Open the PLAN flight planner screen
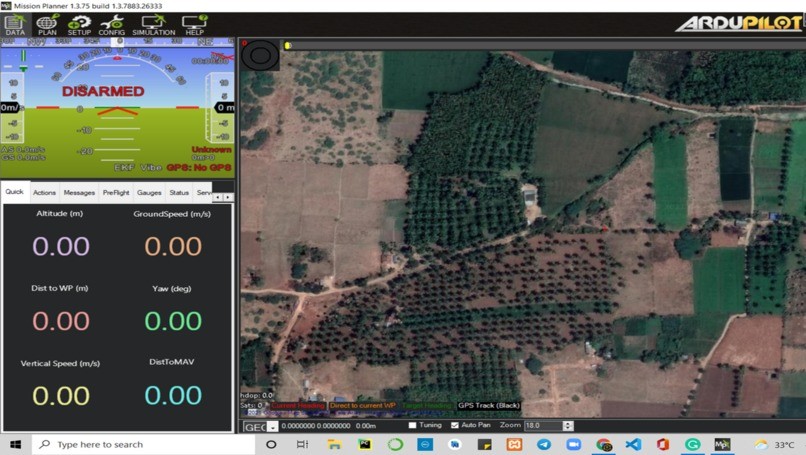The height and width of the screenshot is (455, 806). [x=47, y=25]
